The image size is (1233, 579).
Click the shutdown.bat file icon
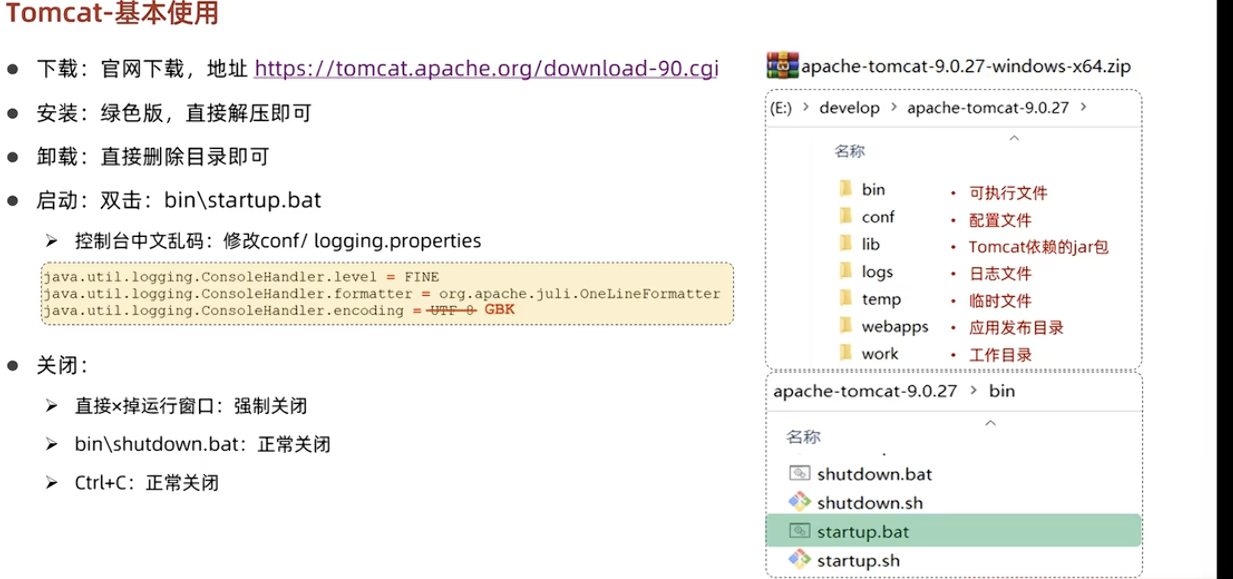click(x=799, y=474)
